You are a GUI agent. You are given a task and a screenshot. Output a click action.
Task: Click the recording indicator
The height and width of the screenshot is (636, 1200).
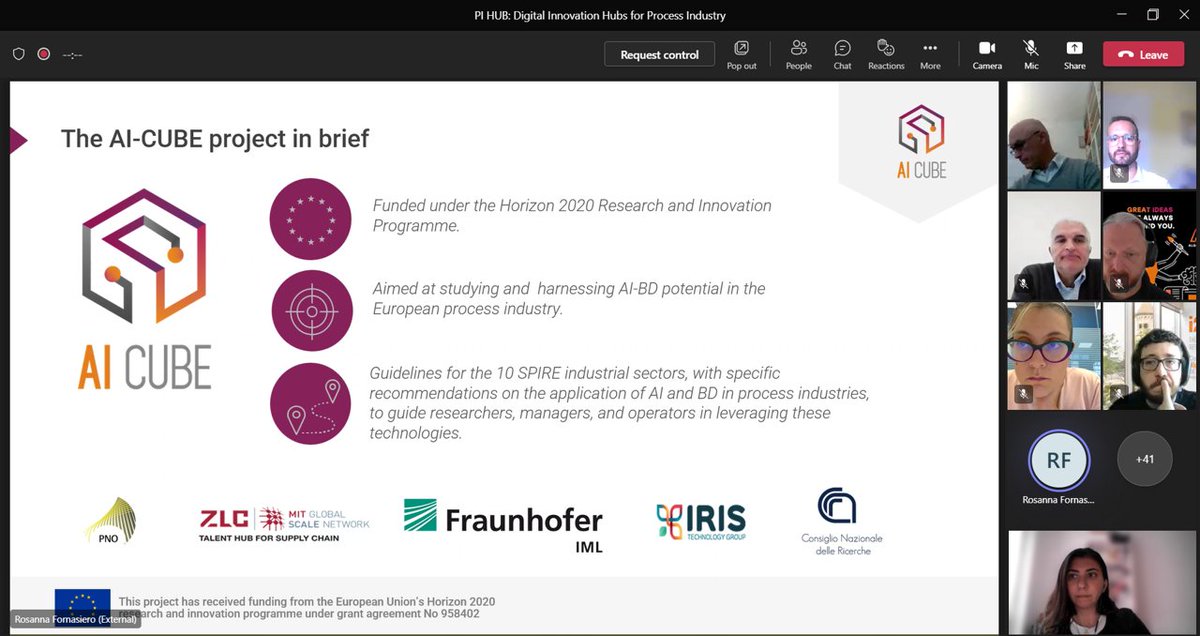pyautogui.click(x=44, y=54)
